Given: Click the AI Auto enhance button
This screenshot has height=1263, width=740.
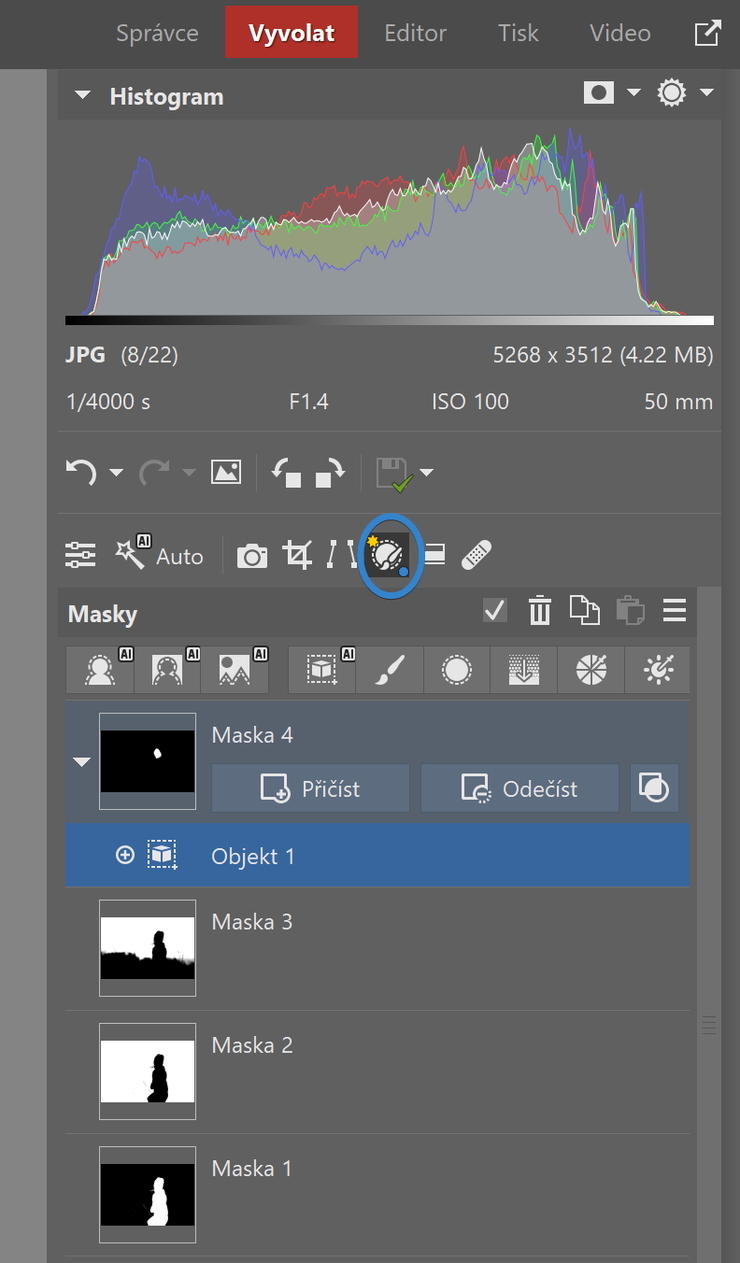Looking at the screenshot, I should (x=159, y=555).
